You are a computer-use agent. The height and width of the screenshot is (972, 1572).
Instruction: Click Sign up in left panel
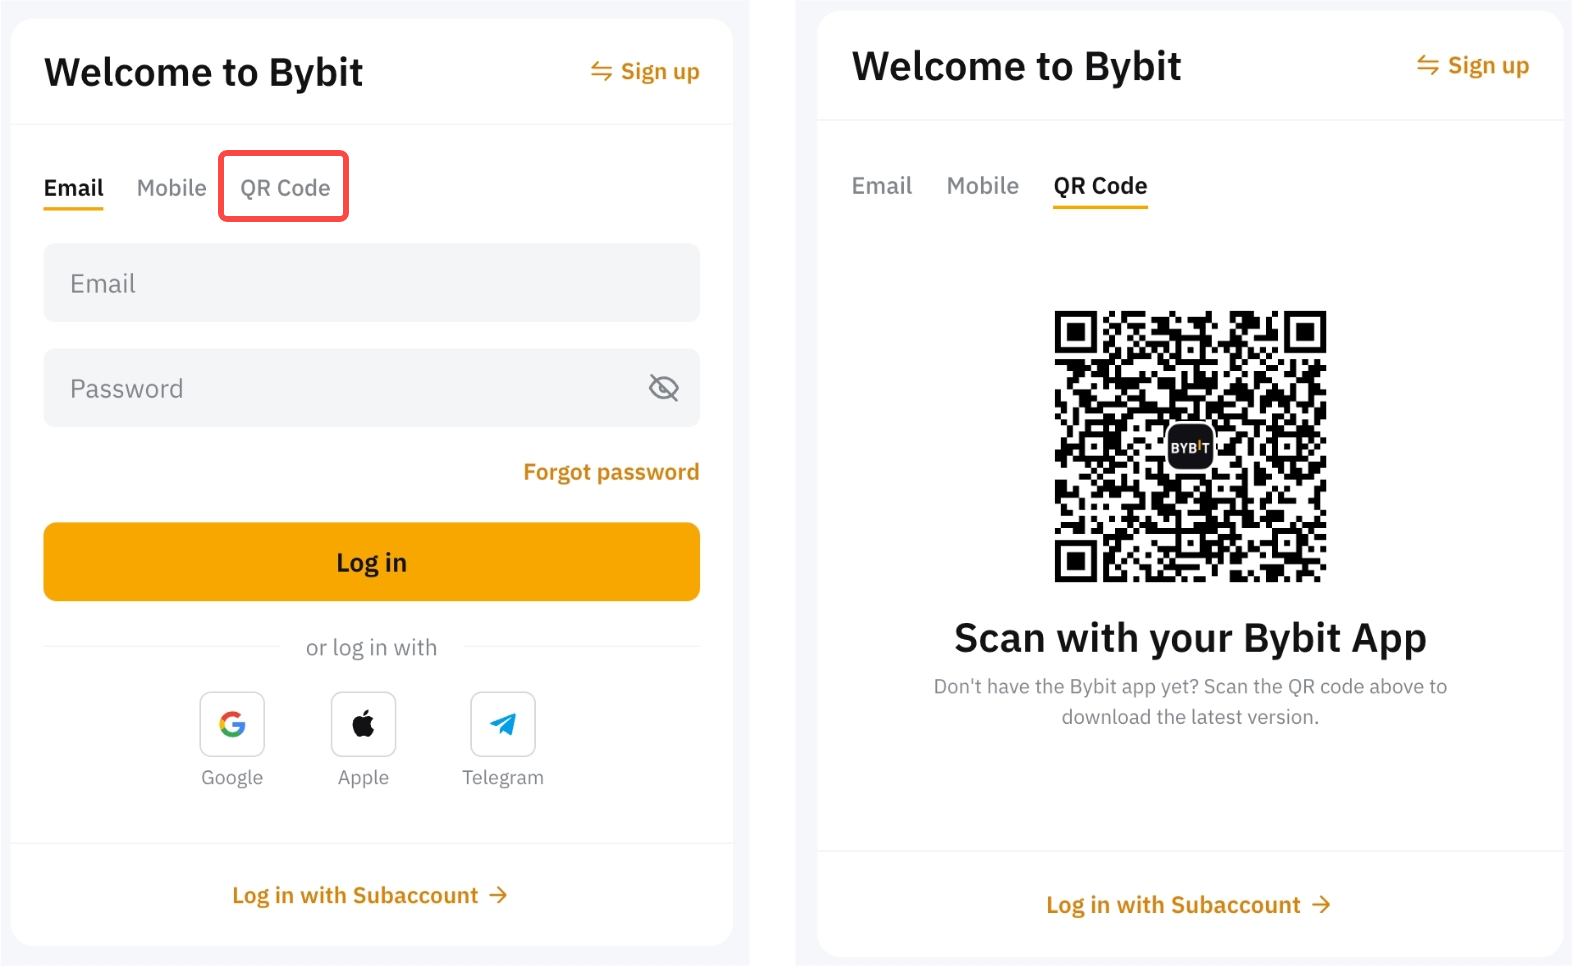point(646,72)
